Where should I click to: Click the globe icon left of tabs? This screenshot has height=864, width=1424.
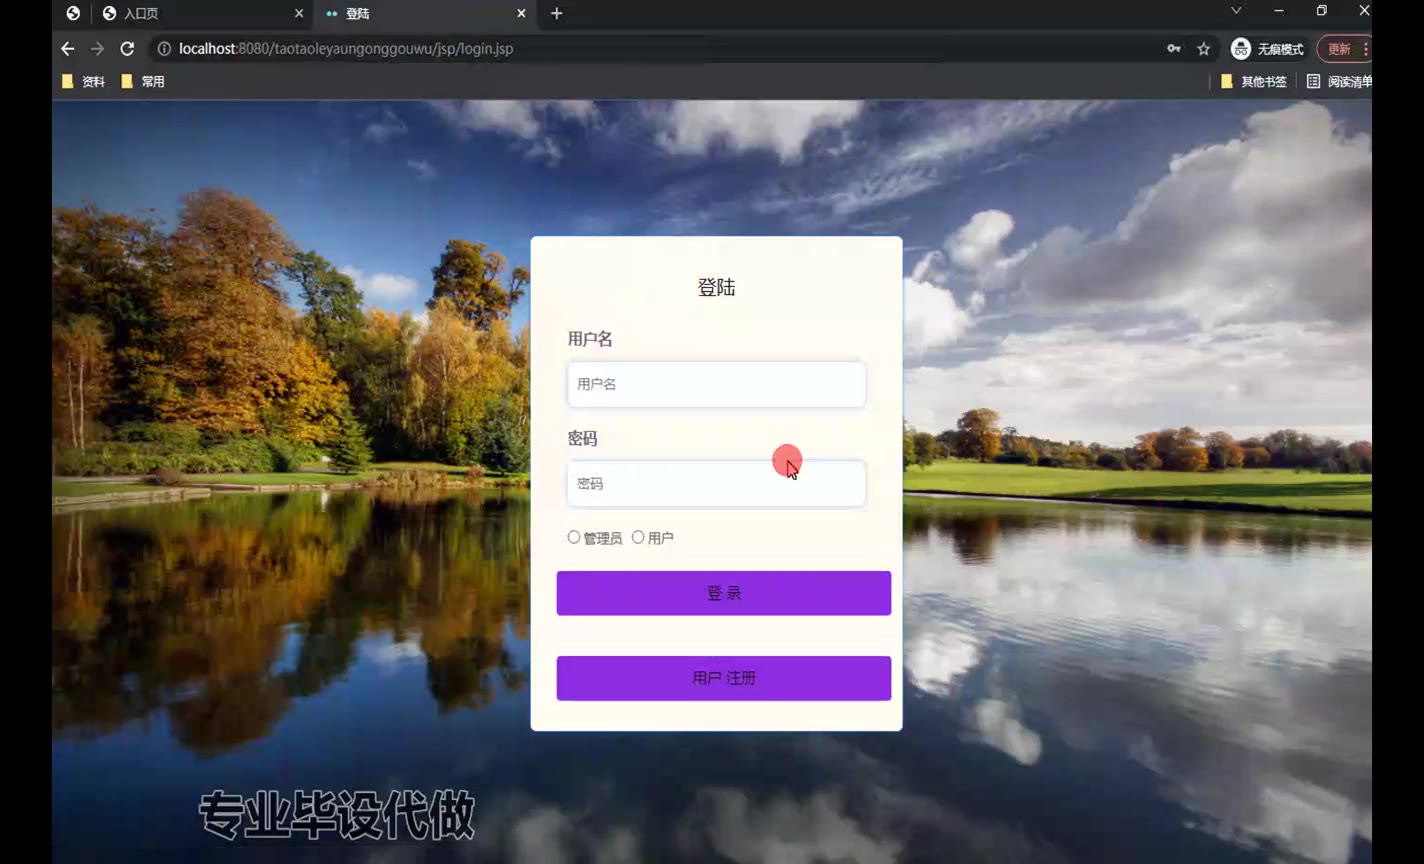[73, 13]
